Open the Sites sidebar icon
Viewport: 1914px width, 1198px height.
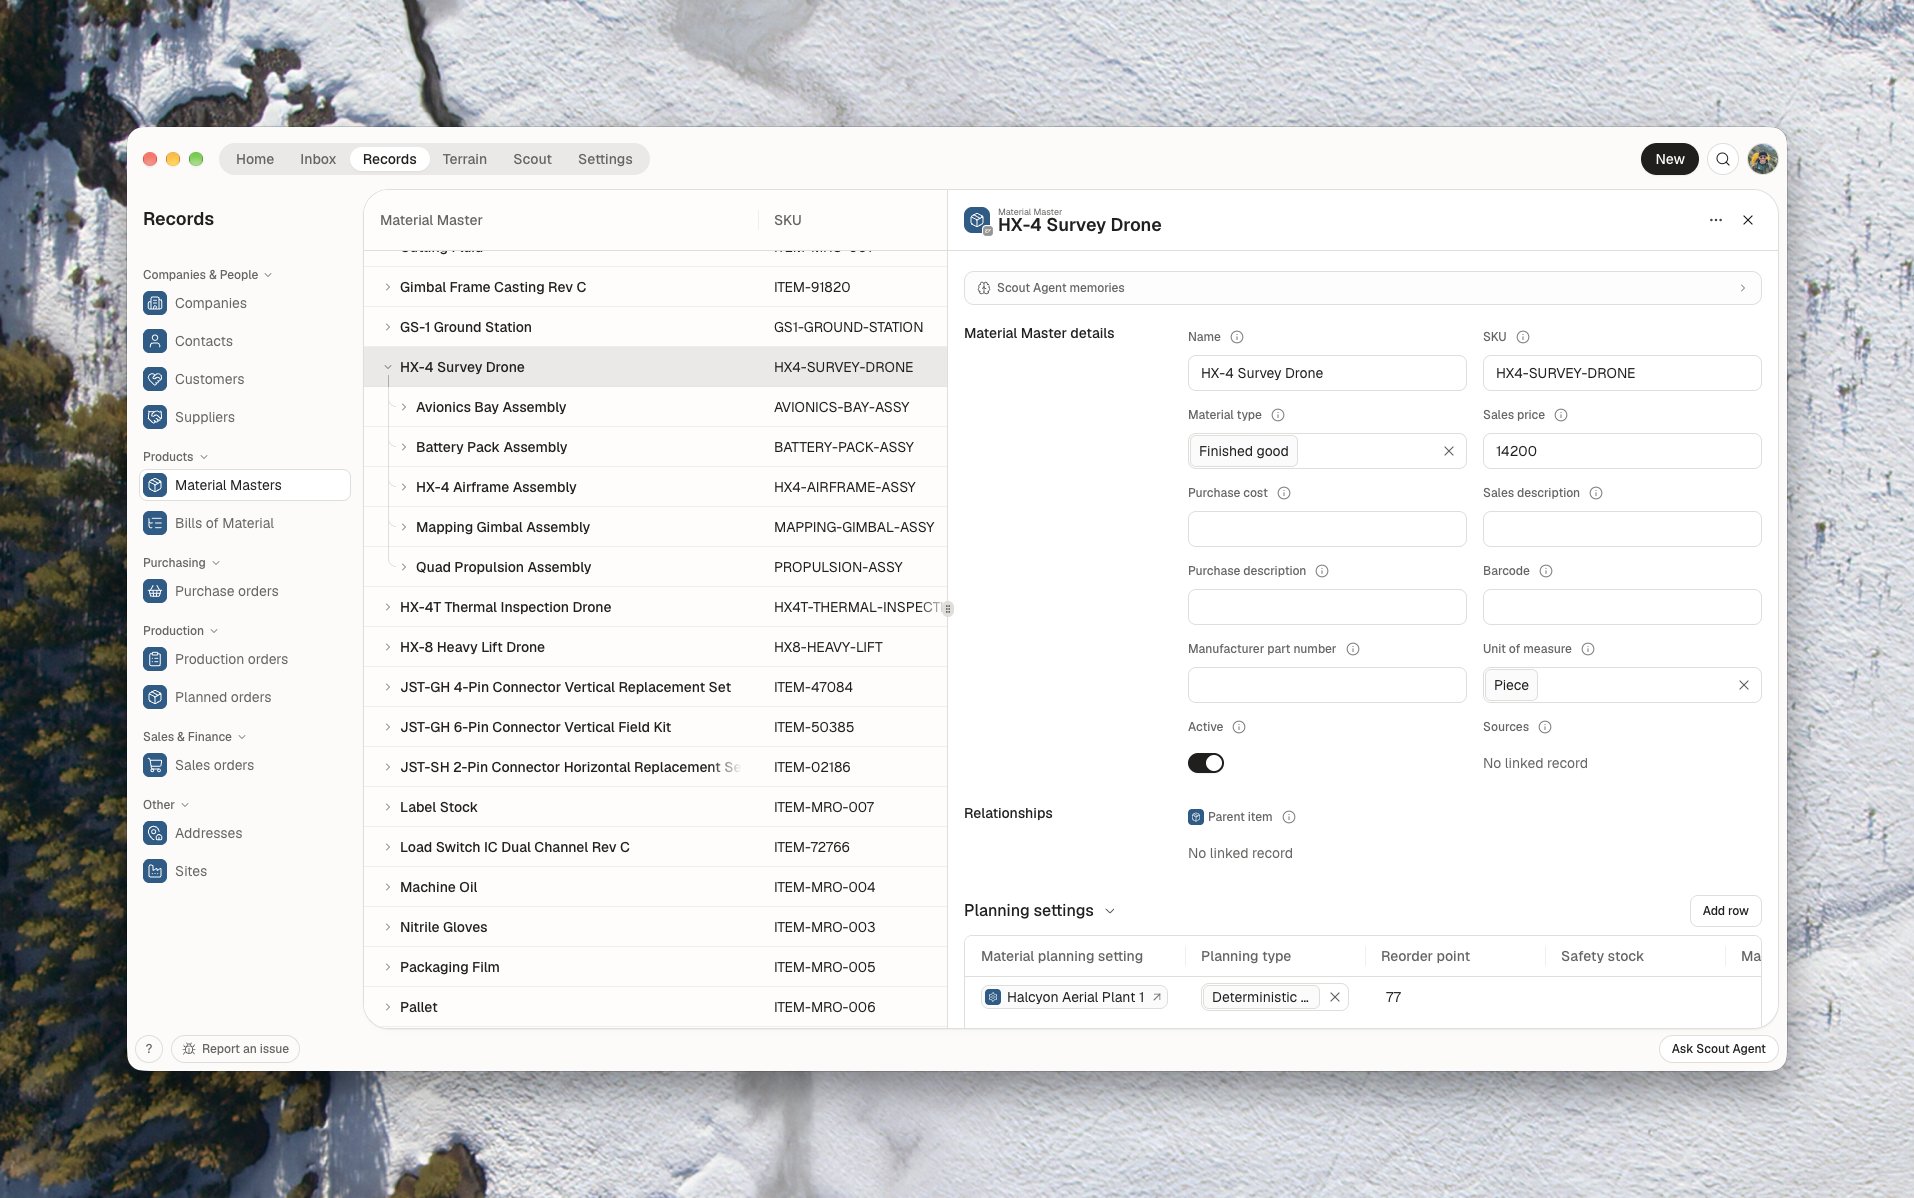point(155,871)
